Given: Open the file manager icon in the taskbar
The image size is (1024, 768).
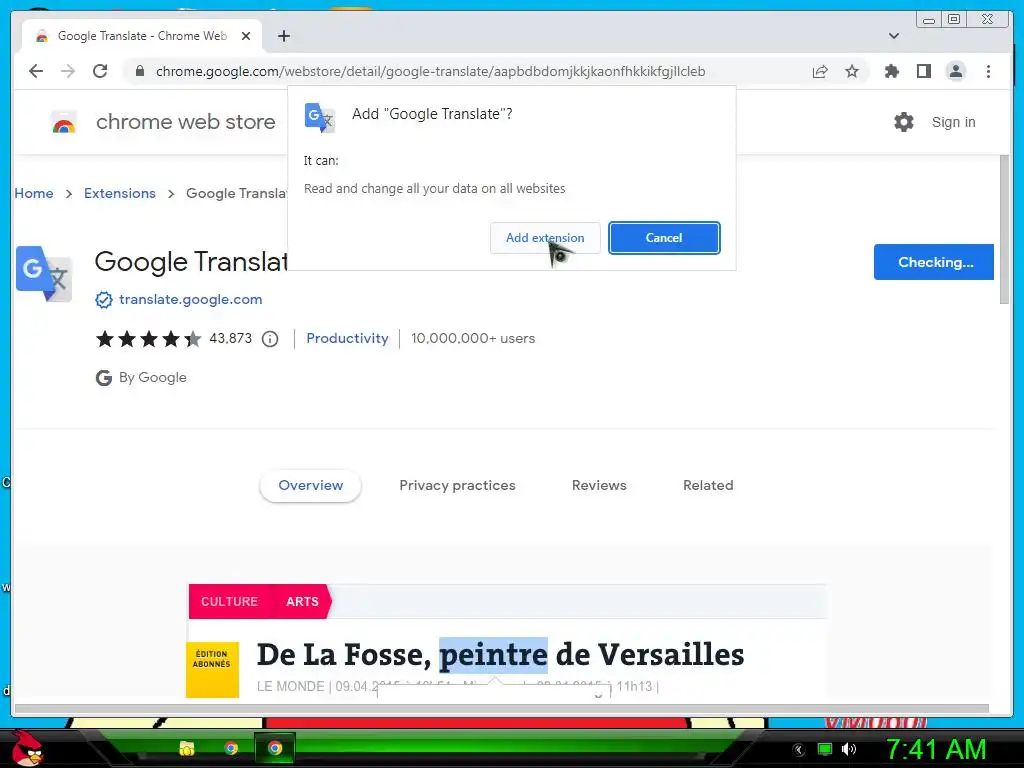Looking at the screenshot, I should click(187, 748).
